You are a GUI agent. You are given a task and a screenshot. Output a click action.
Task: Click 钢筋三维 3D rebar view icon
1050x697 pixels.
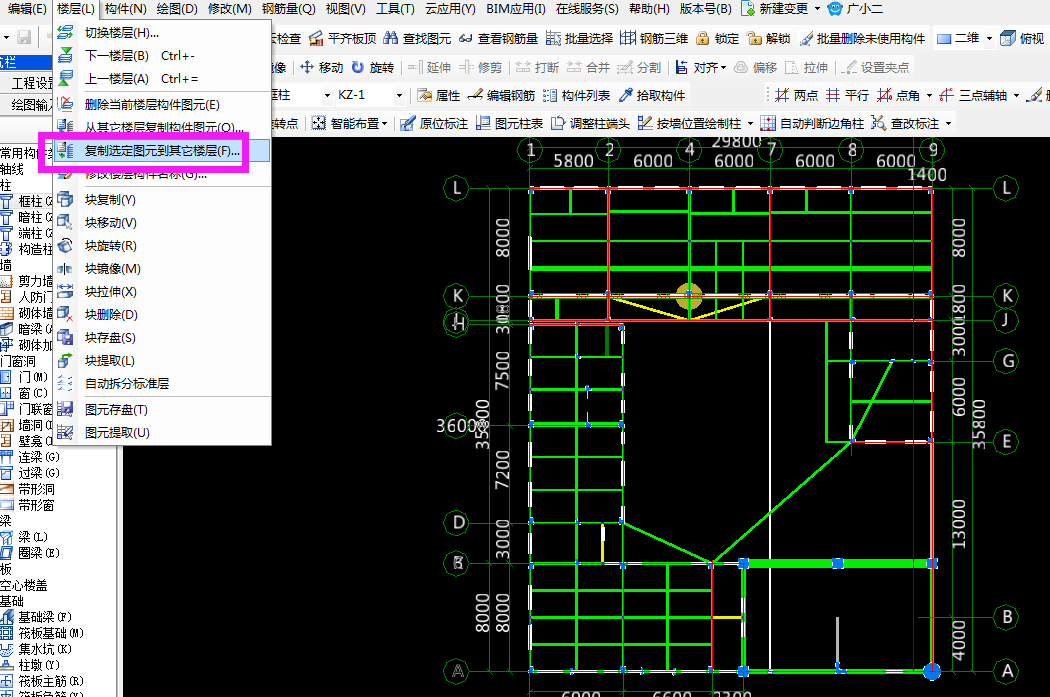coord(628,39)
